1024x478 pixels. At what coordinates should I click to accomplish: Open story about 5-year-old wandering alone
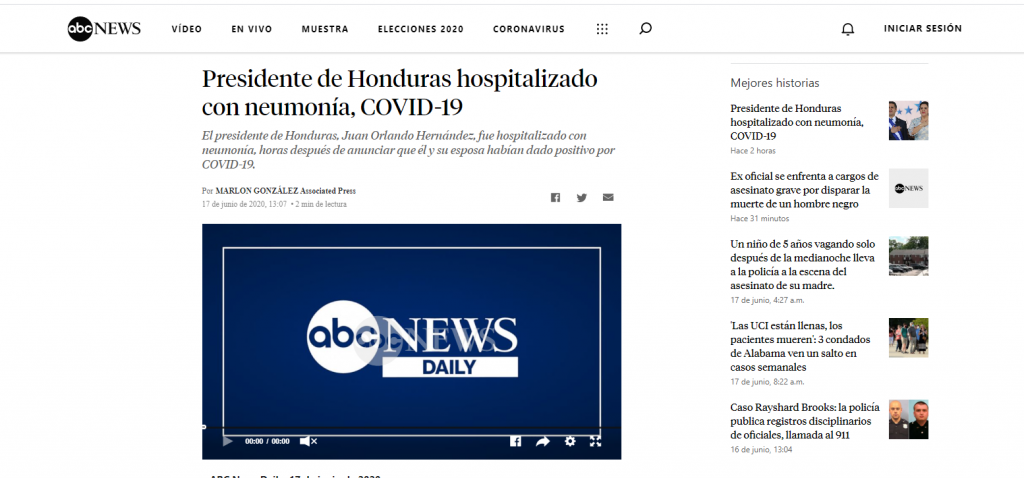point(803,264)
